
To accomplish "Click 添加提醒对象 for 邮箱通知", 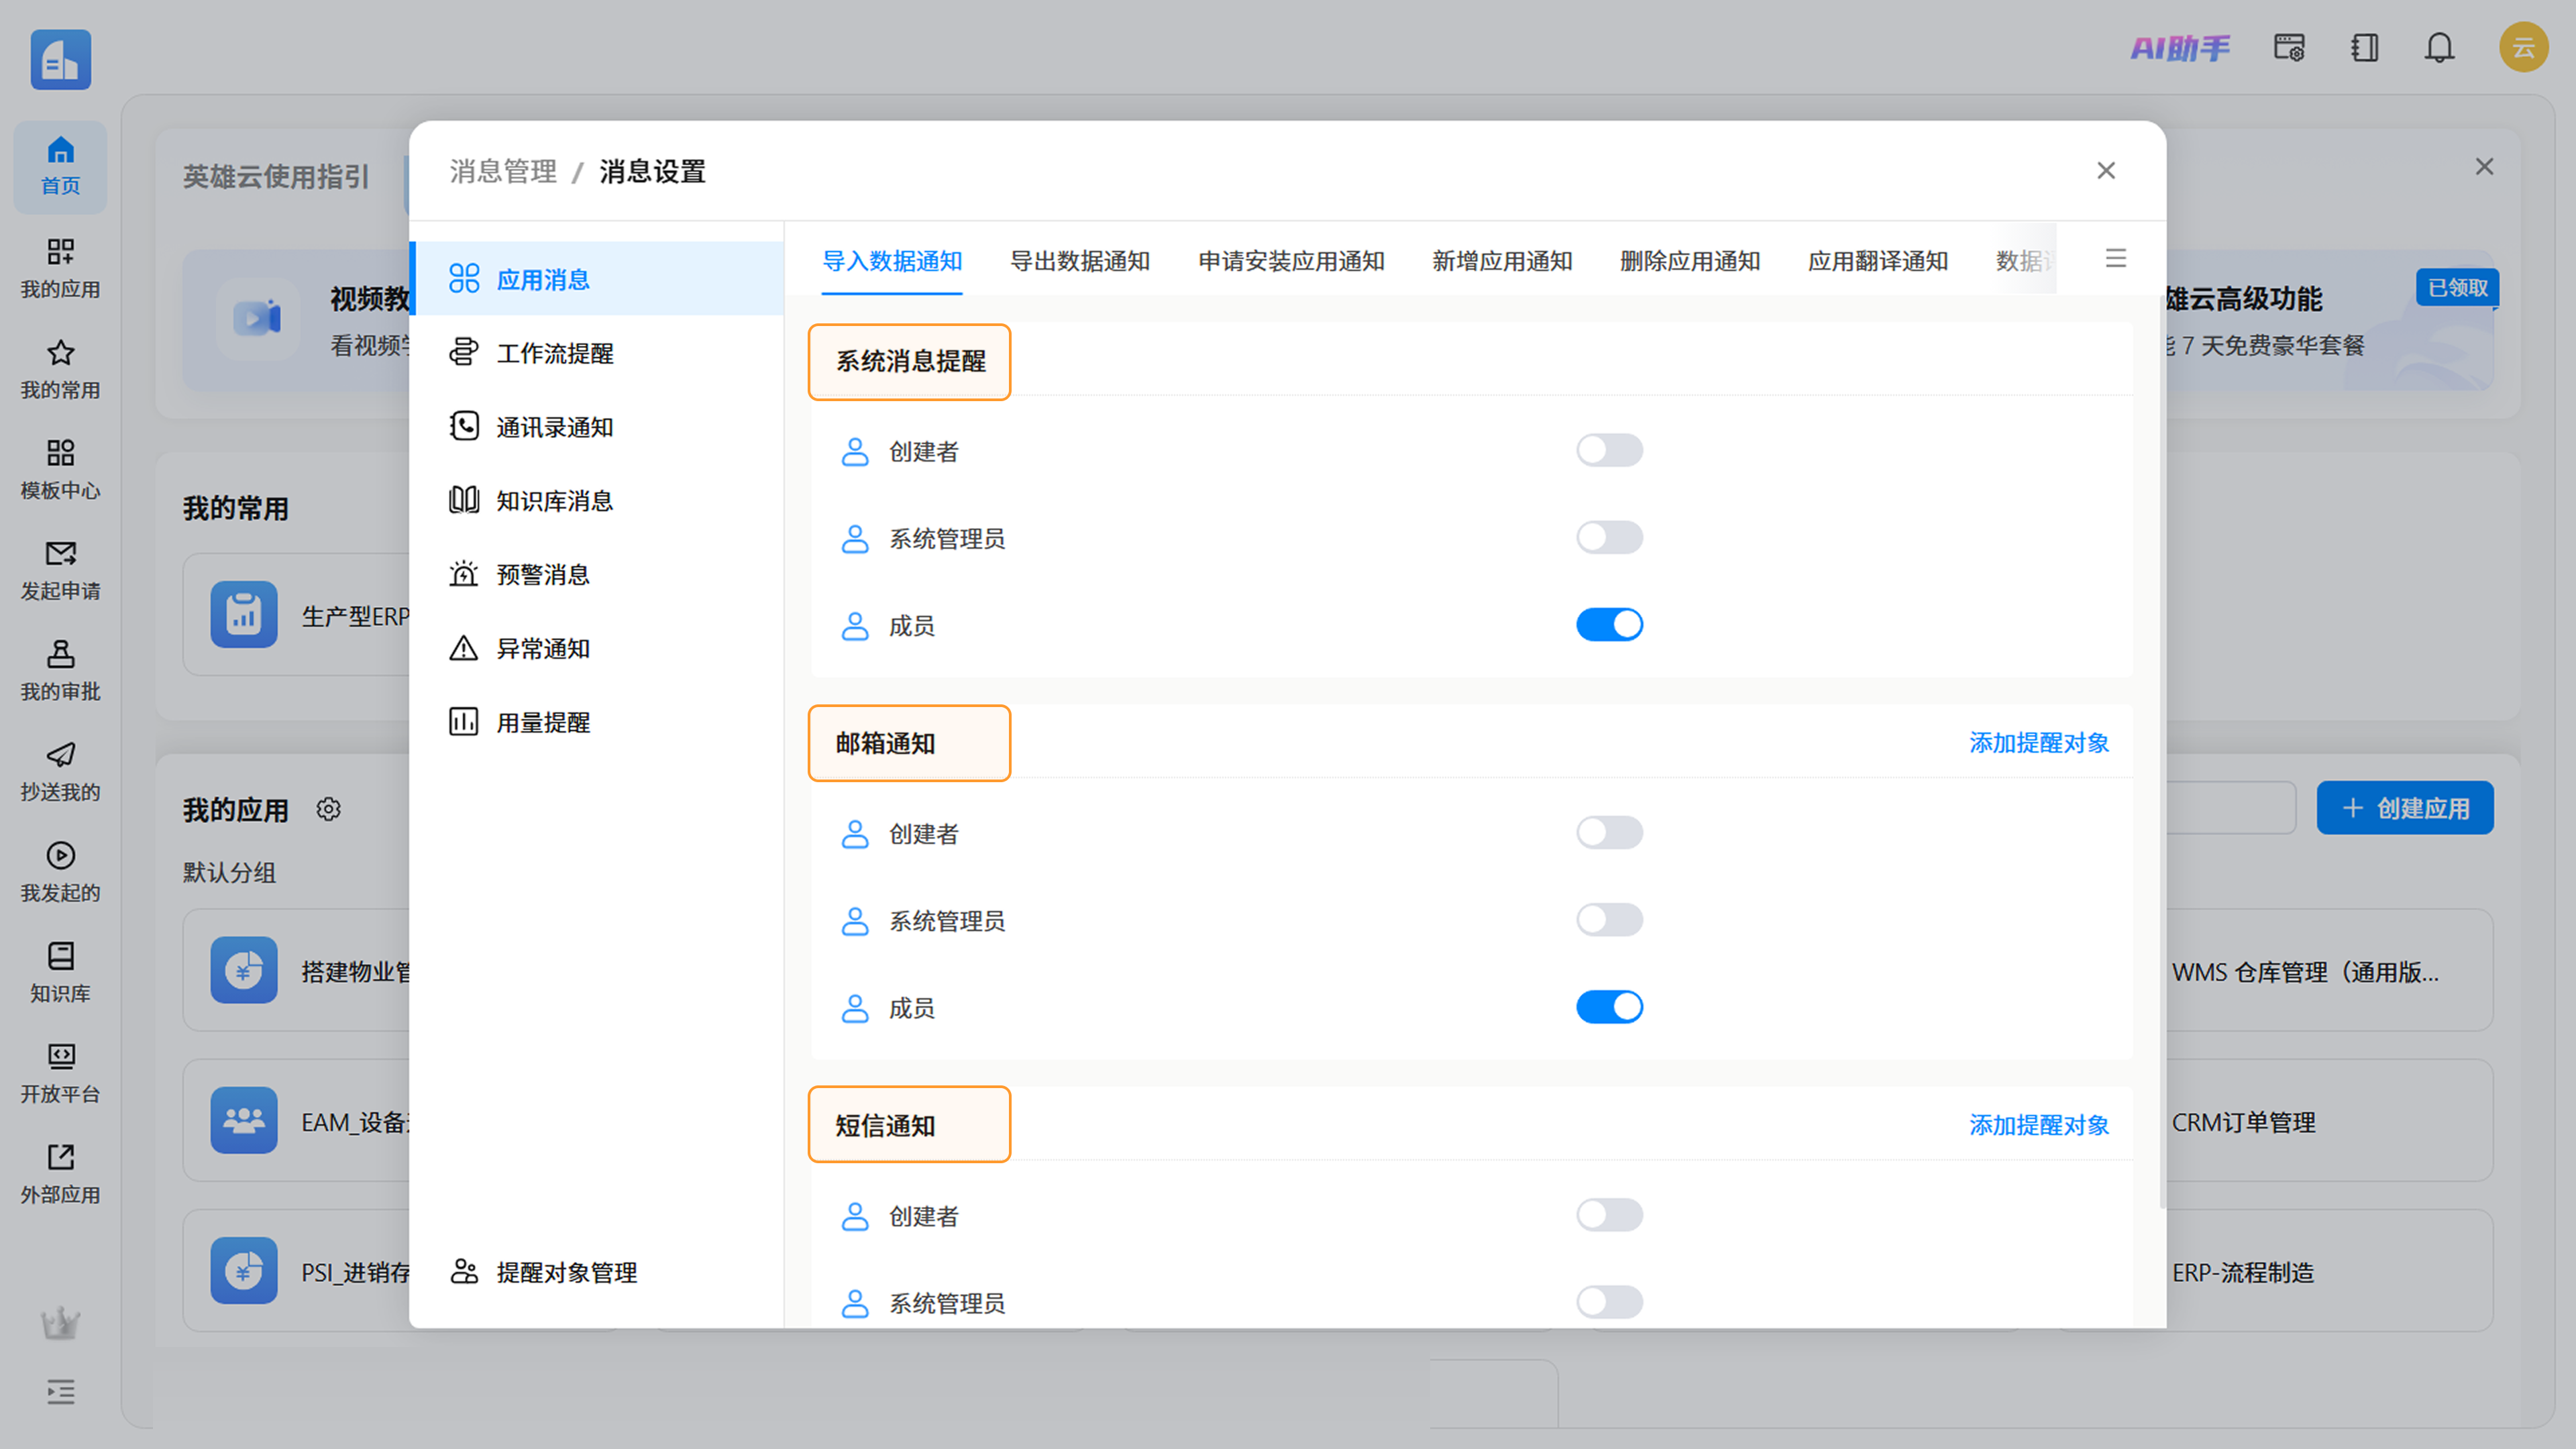I will (2038, 742).
